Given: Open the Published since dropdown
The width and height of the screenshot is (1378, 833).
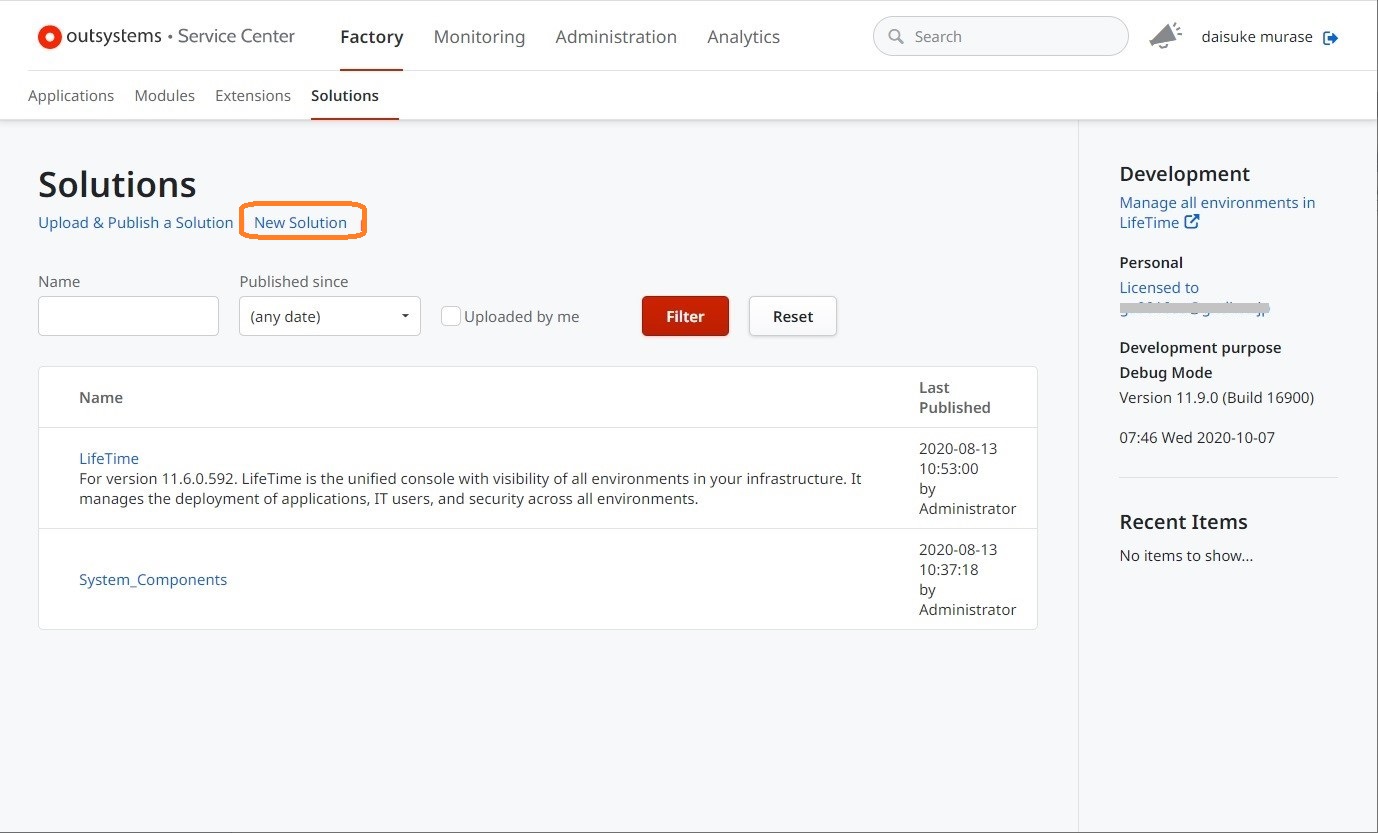Looking at the screenshot, I should [x=329, y=316].
